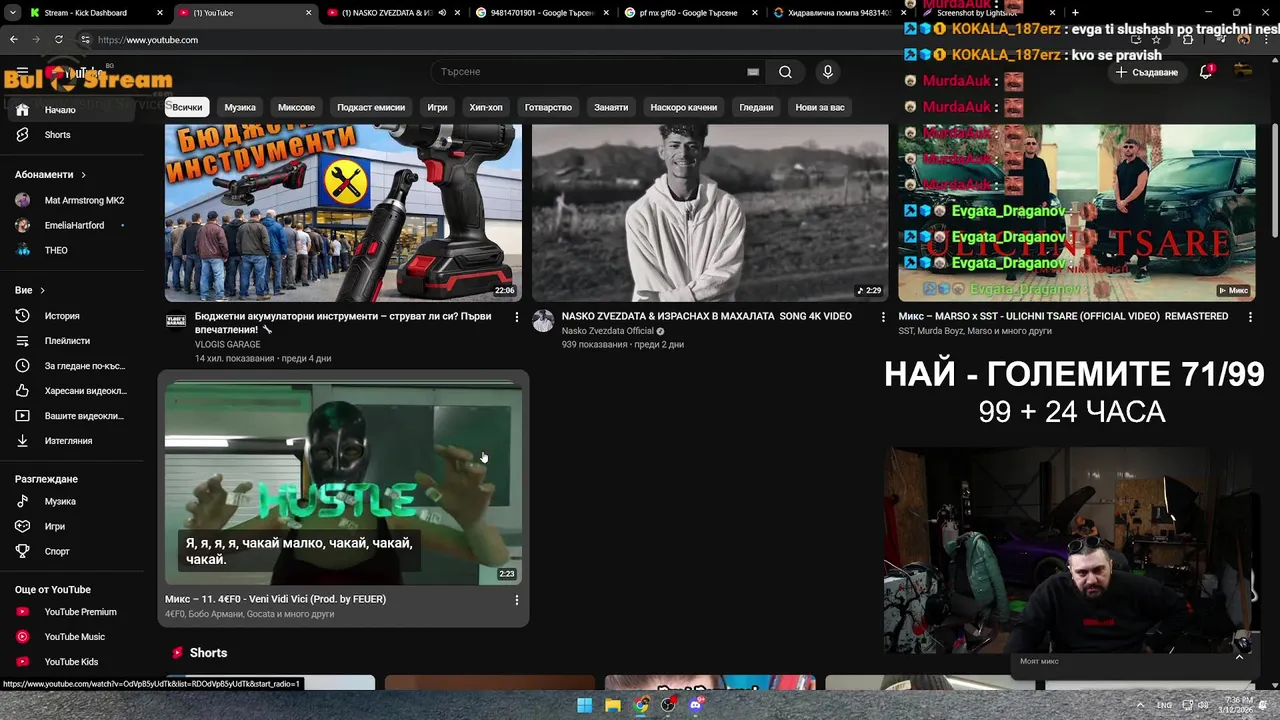
Task: Open Nasko Zvezdata Official channel link
Action: (607, 331)
